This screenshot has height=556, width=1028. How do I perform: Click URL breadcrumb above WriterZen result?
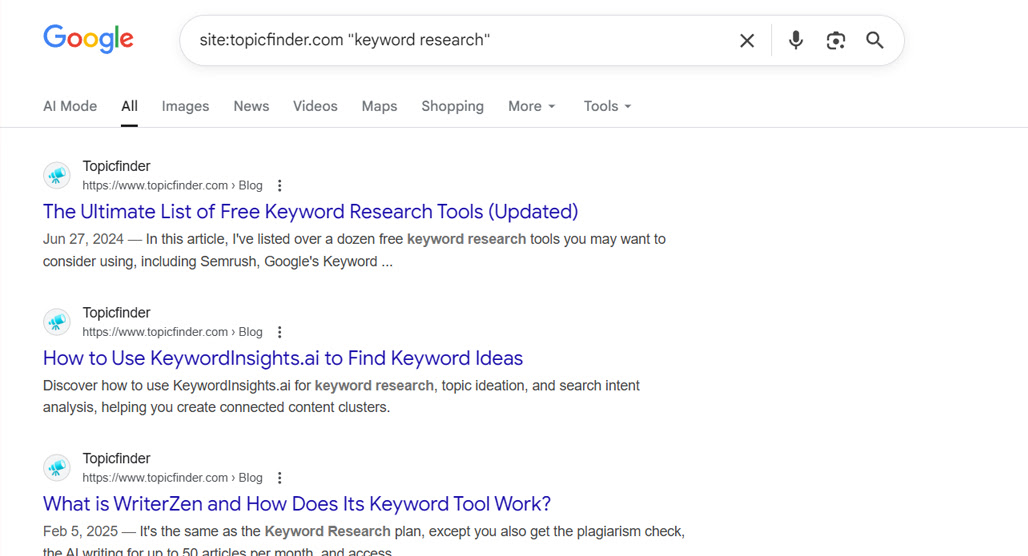172,478
